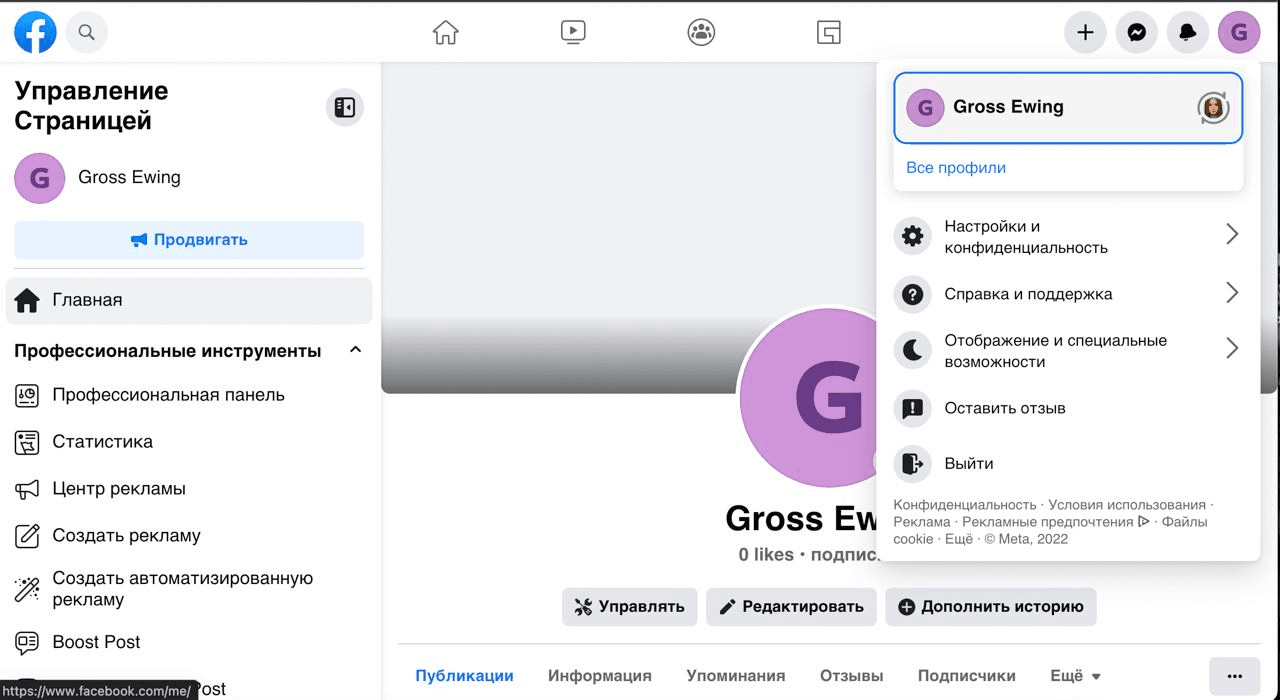
Task: Click the Статистика chart icon
Action: point(27,442)
